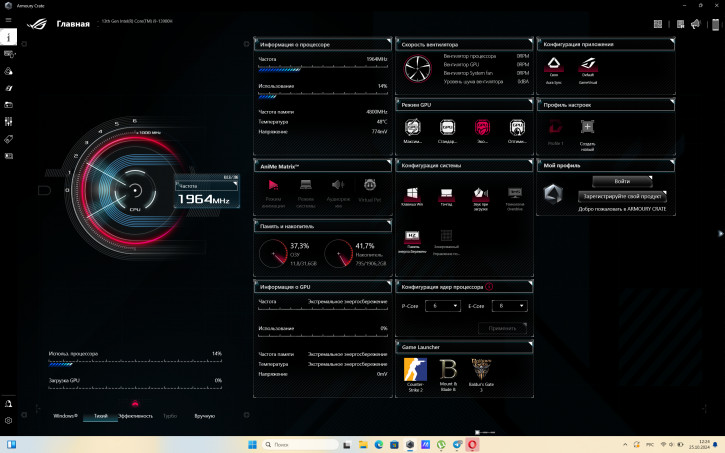The height and width of the screenshot is (453, 725).
Task: Click corner expander of Информация о процессоре panel
Action: (388, 41)
